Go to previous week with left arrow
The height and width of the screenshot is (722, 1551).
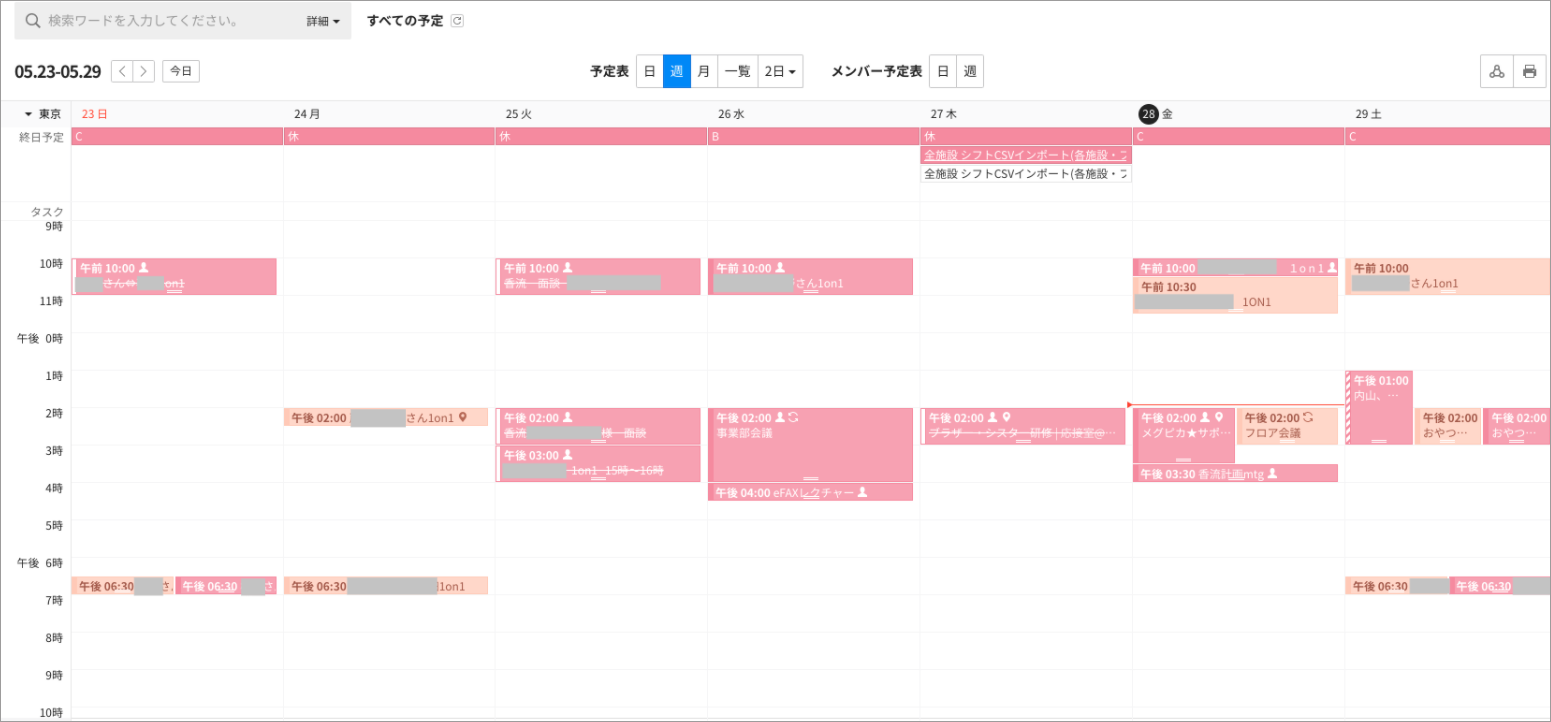pos(122,71)
